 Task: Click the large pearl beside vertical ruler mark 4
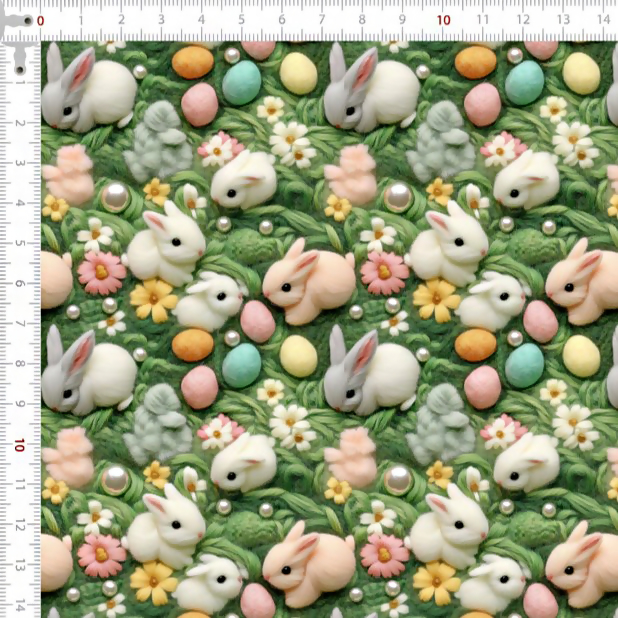click(116, 196)
